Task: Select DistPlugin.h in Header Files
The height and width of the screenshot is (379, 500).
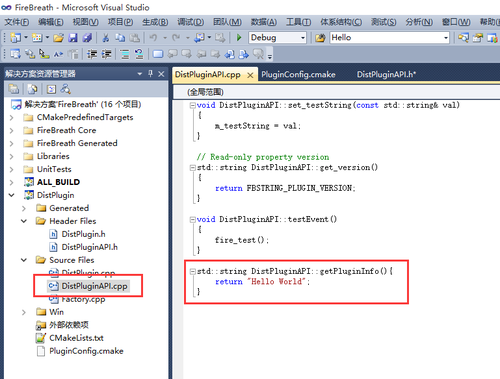Action: pos(83,234)
